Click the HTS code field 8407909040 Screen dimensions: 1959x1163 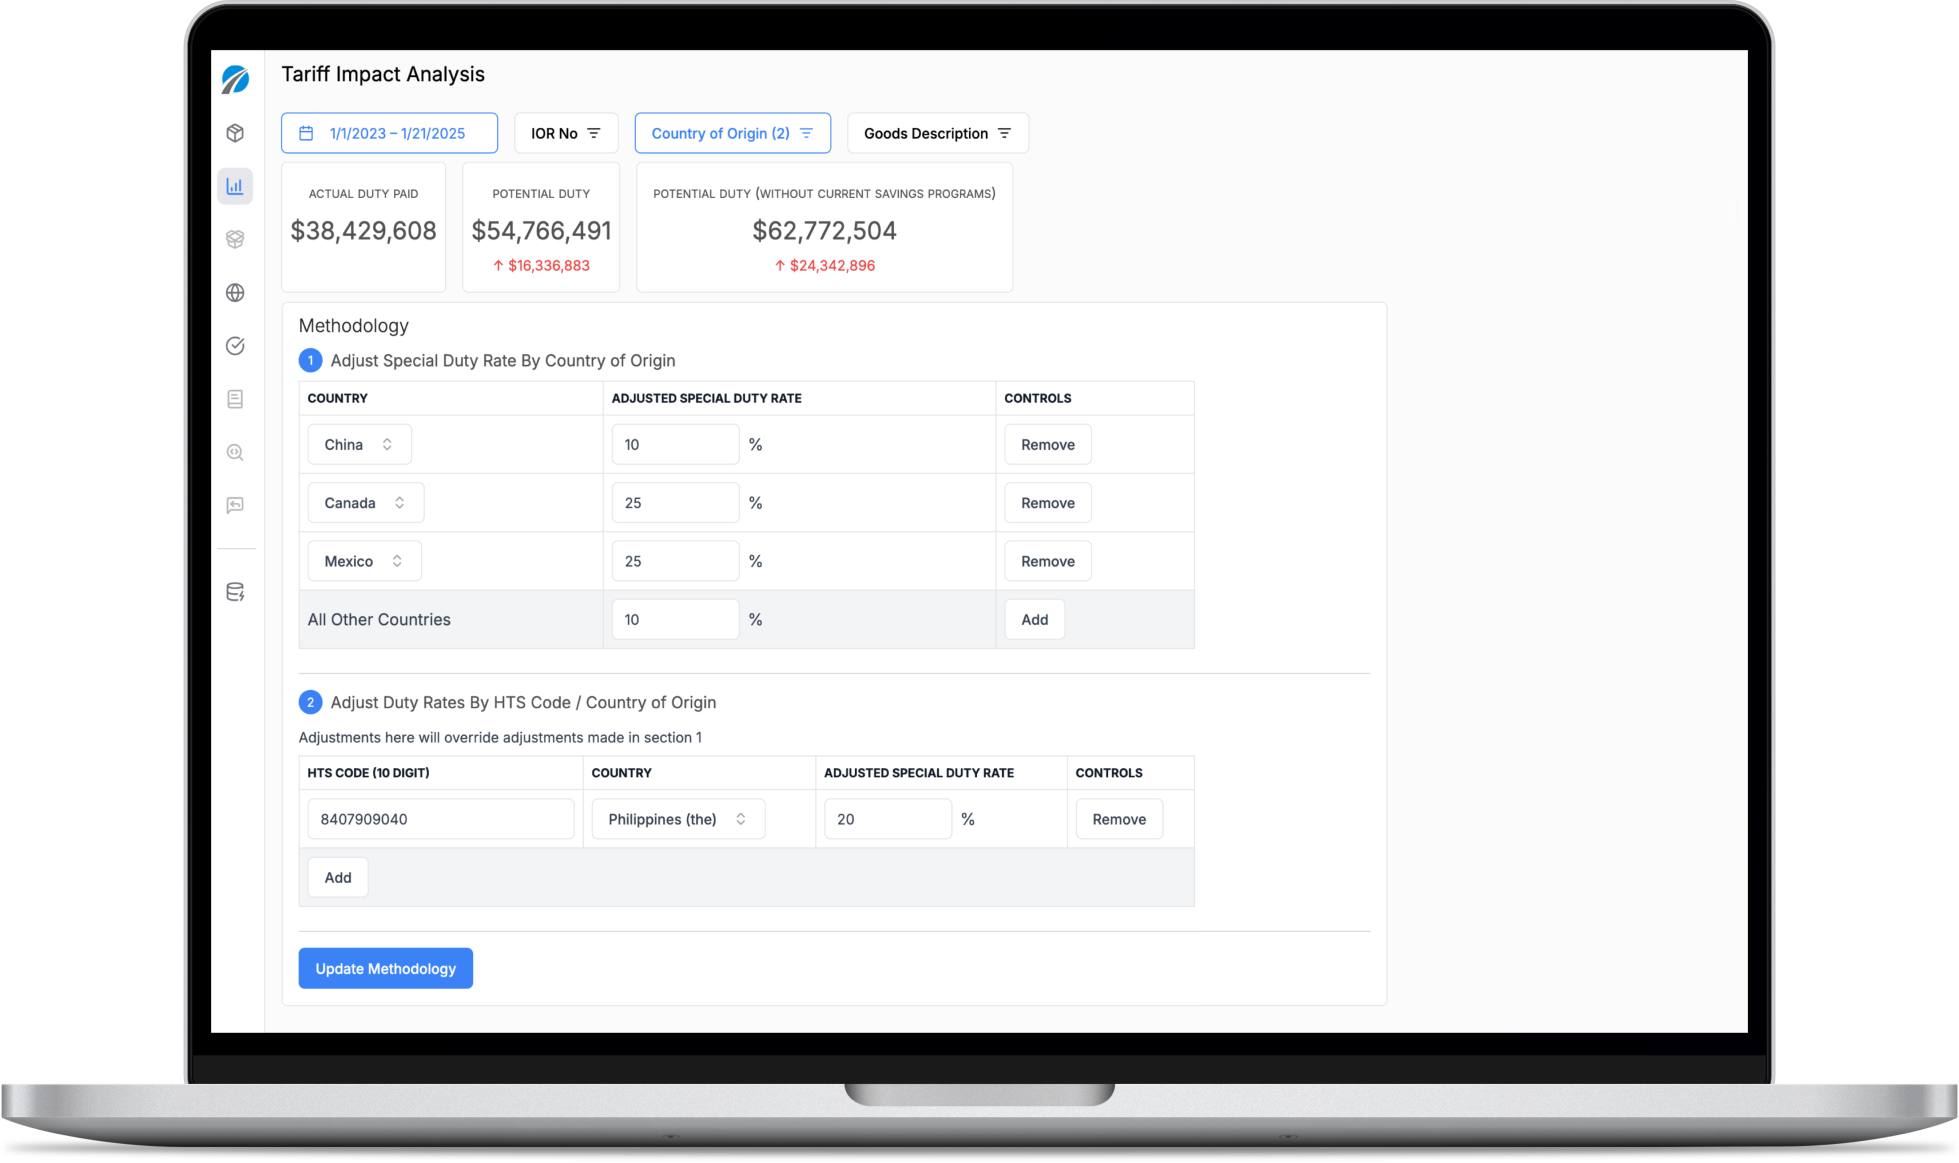(x=441, y=819)
